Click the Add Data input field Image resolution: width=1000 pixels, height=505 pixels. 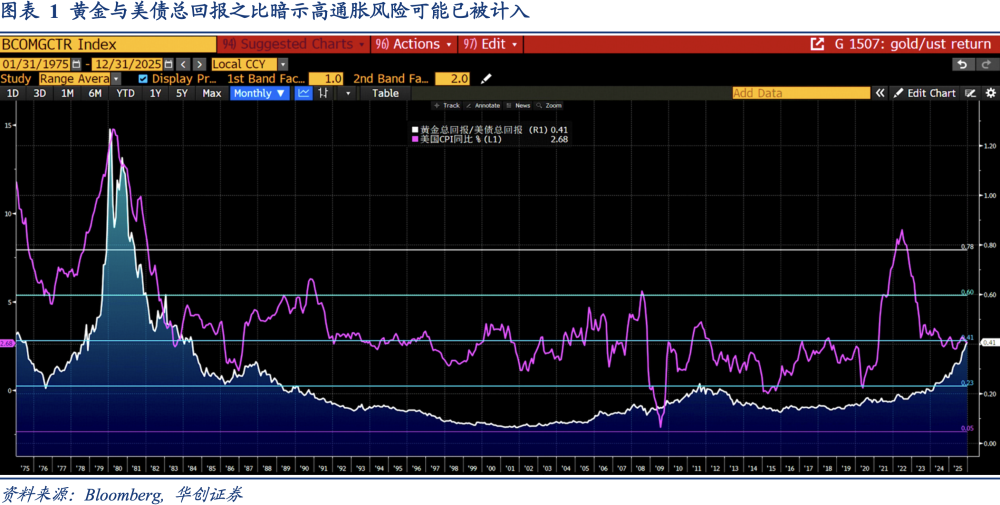801,93
